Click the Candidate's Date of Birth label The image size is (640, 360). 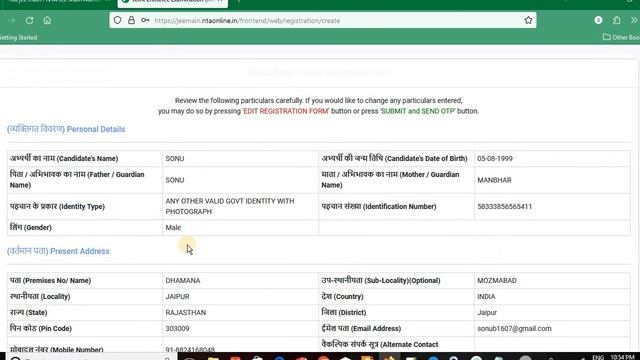394,158
